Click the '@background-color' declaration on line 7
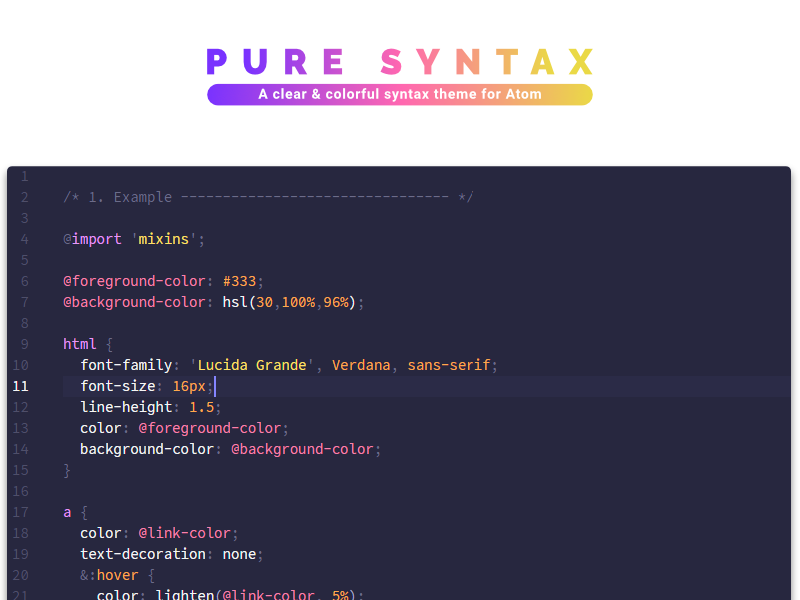This screenshot has width=800, height=600. 134,302
